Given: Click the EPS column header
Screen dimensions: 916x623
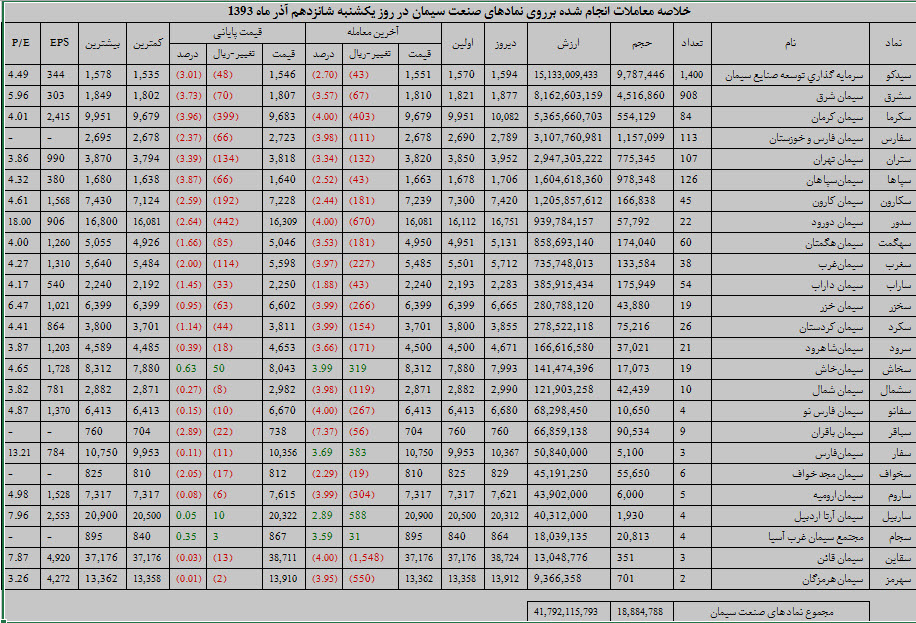Looking at the screenshot, I should [x=59, y=43].
